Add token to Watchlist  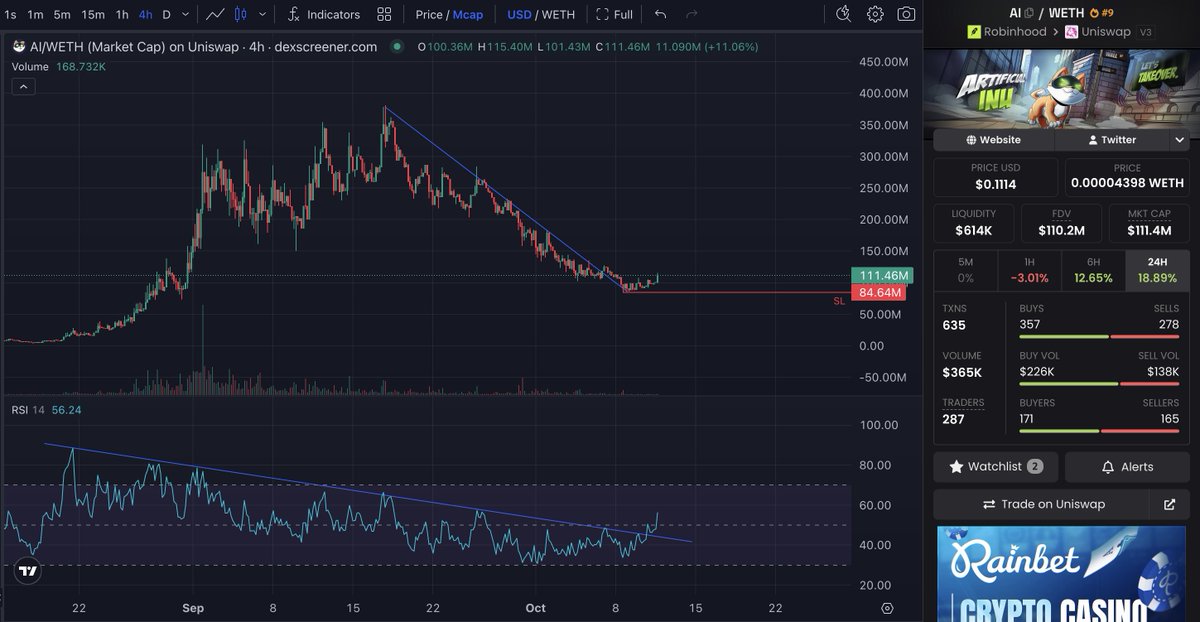995,467
